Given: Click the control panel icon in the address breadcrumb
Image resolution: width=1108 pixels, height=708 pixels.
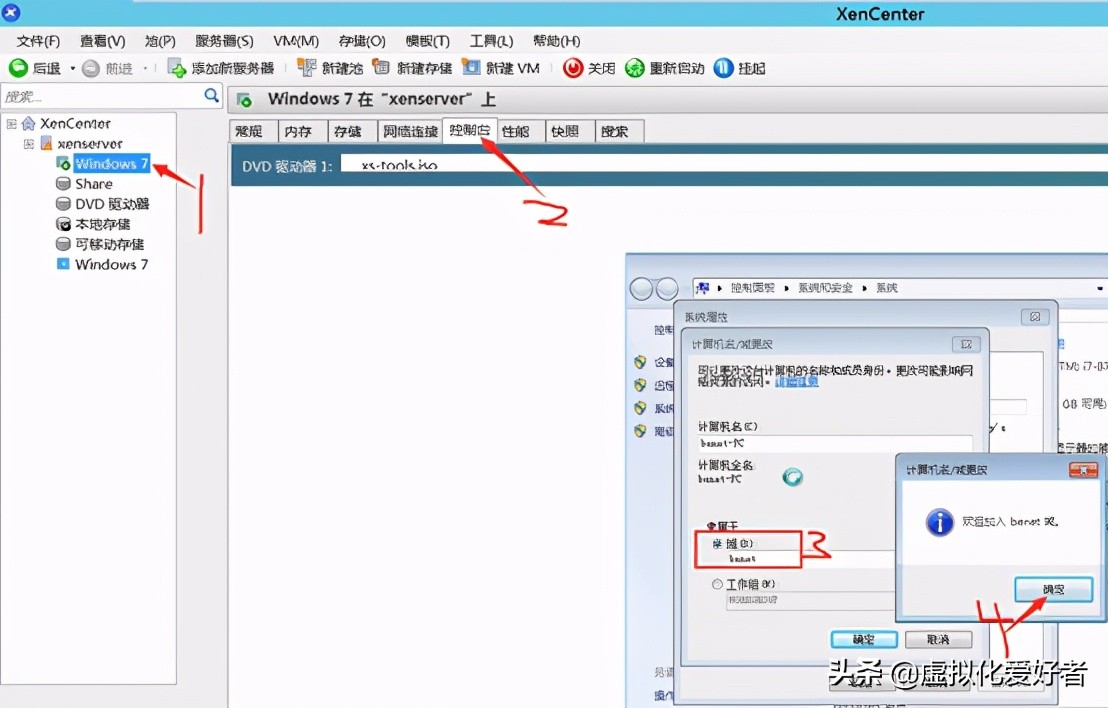Looking at the screenshot, I should pos(702,288).
